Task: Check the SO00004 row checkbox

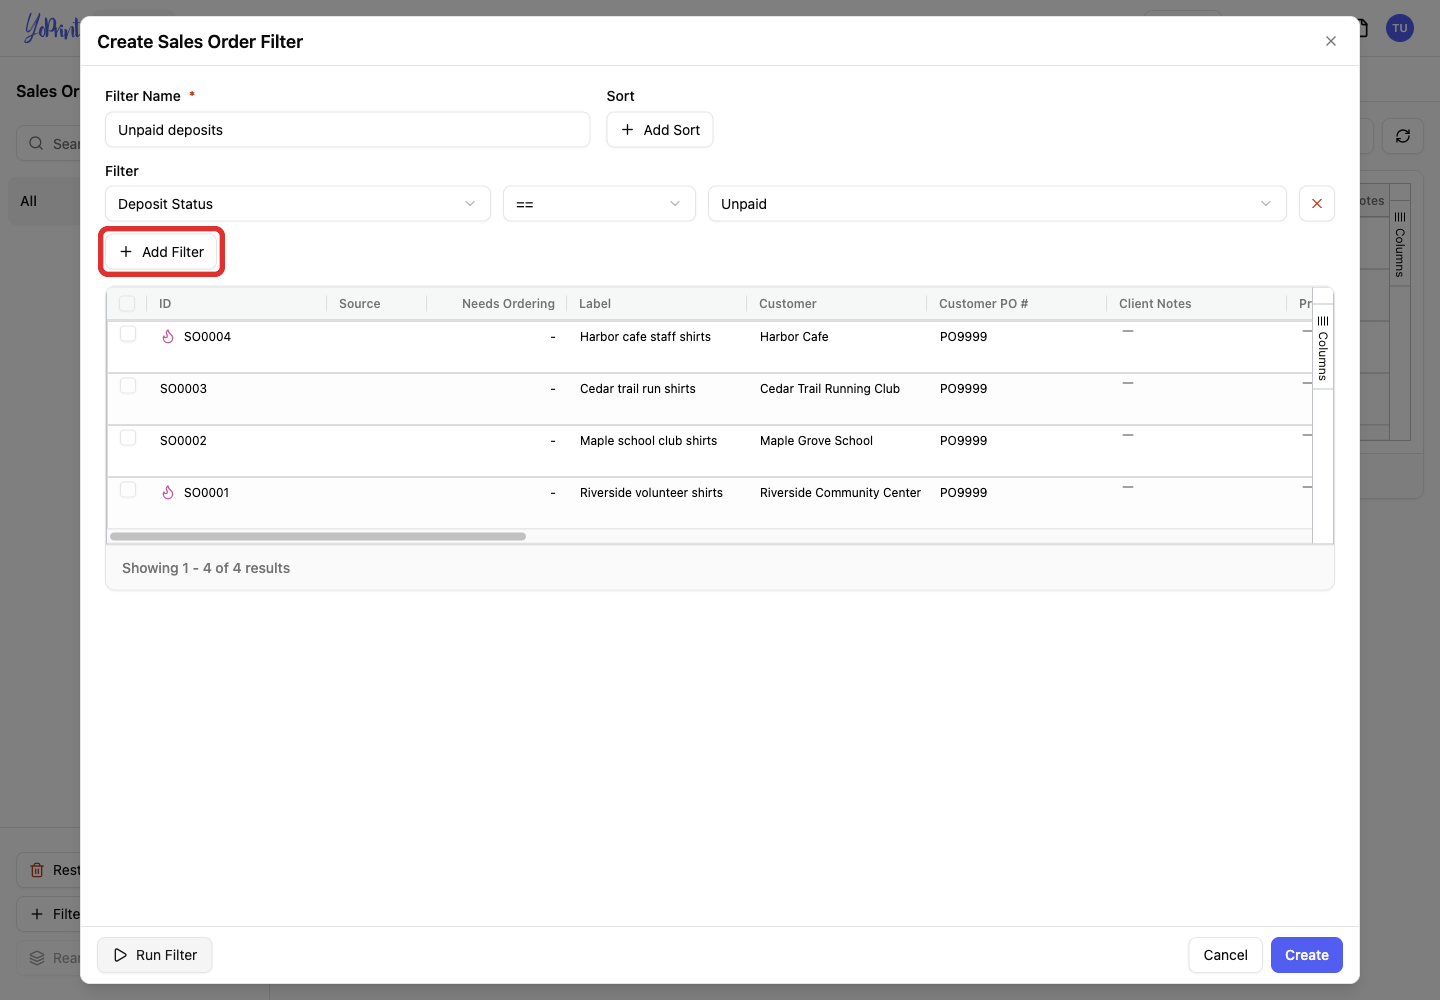Action: click(128, 334)
